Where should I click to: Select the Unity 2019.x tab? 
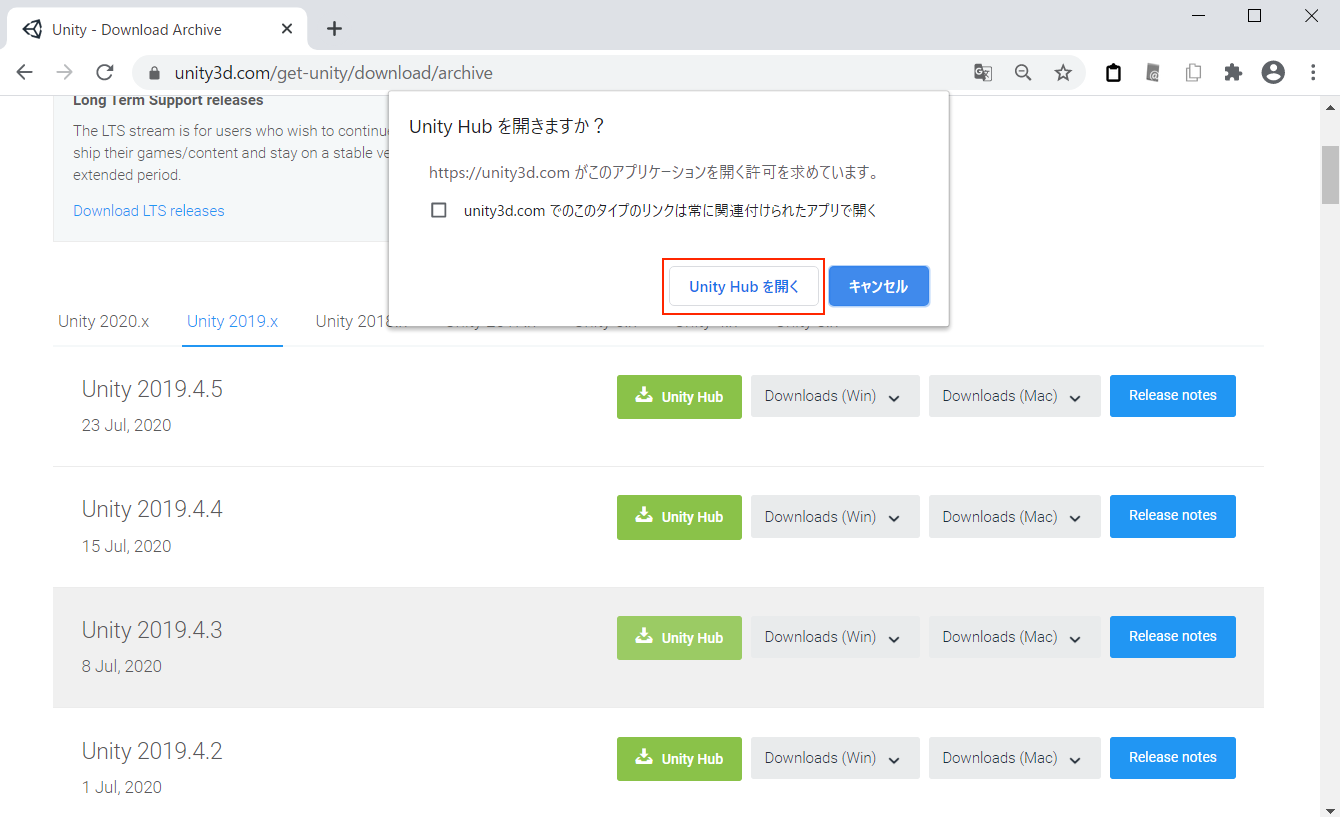232,322
